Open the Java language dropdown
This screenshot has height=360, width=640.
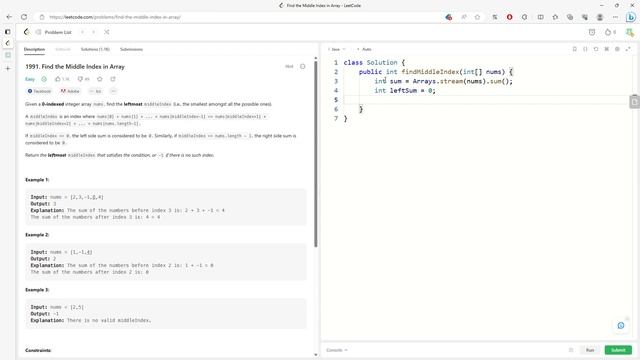point(337,49)
